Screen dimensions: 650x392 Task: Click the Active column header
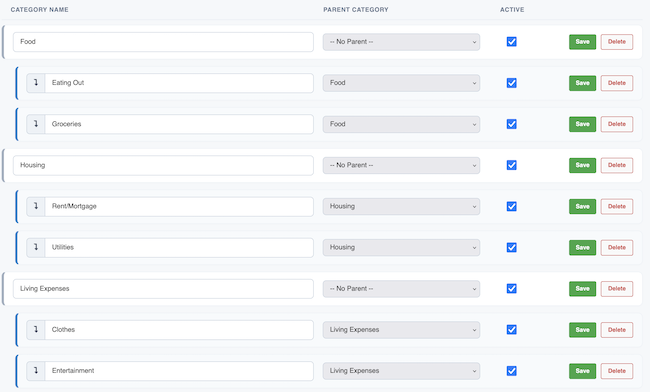pos(512,10)
